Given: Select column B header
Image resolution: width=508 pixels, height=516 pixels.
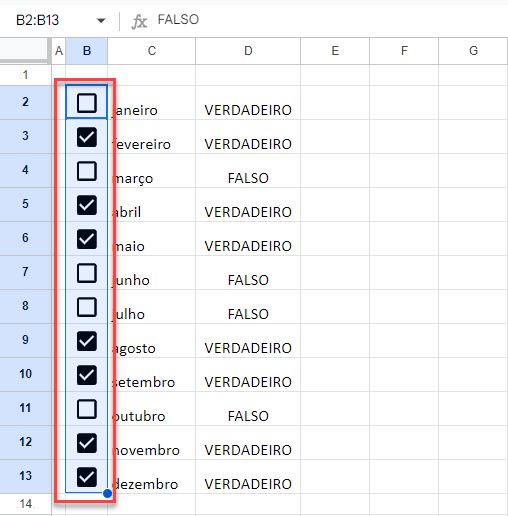Looking at the screenshot, I should coord(87,51).
